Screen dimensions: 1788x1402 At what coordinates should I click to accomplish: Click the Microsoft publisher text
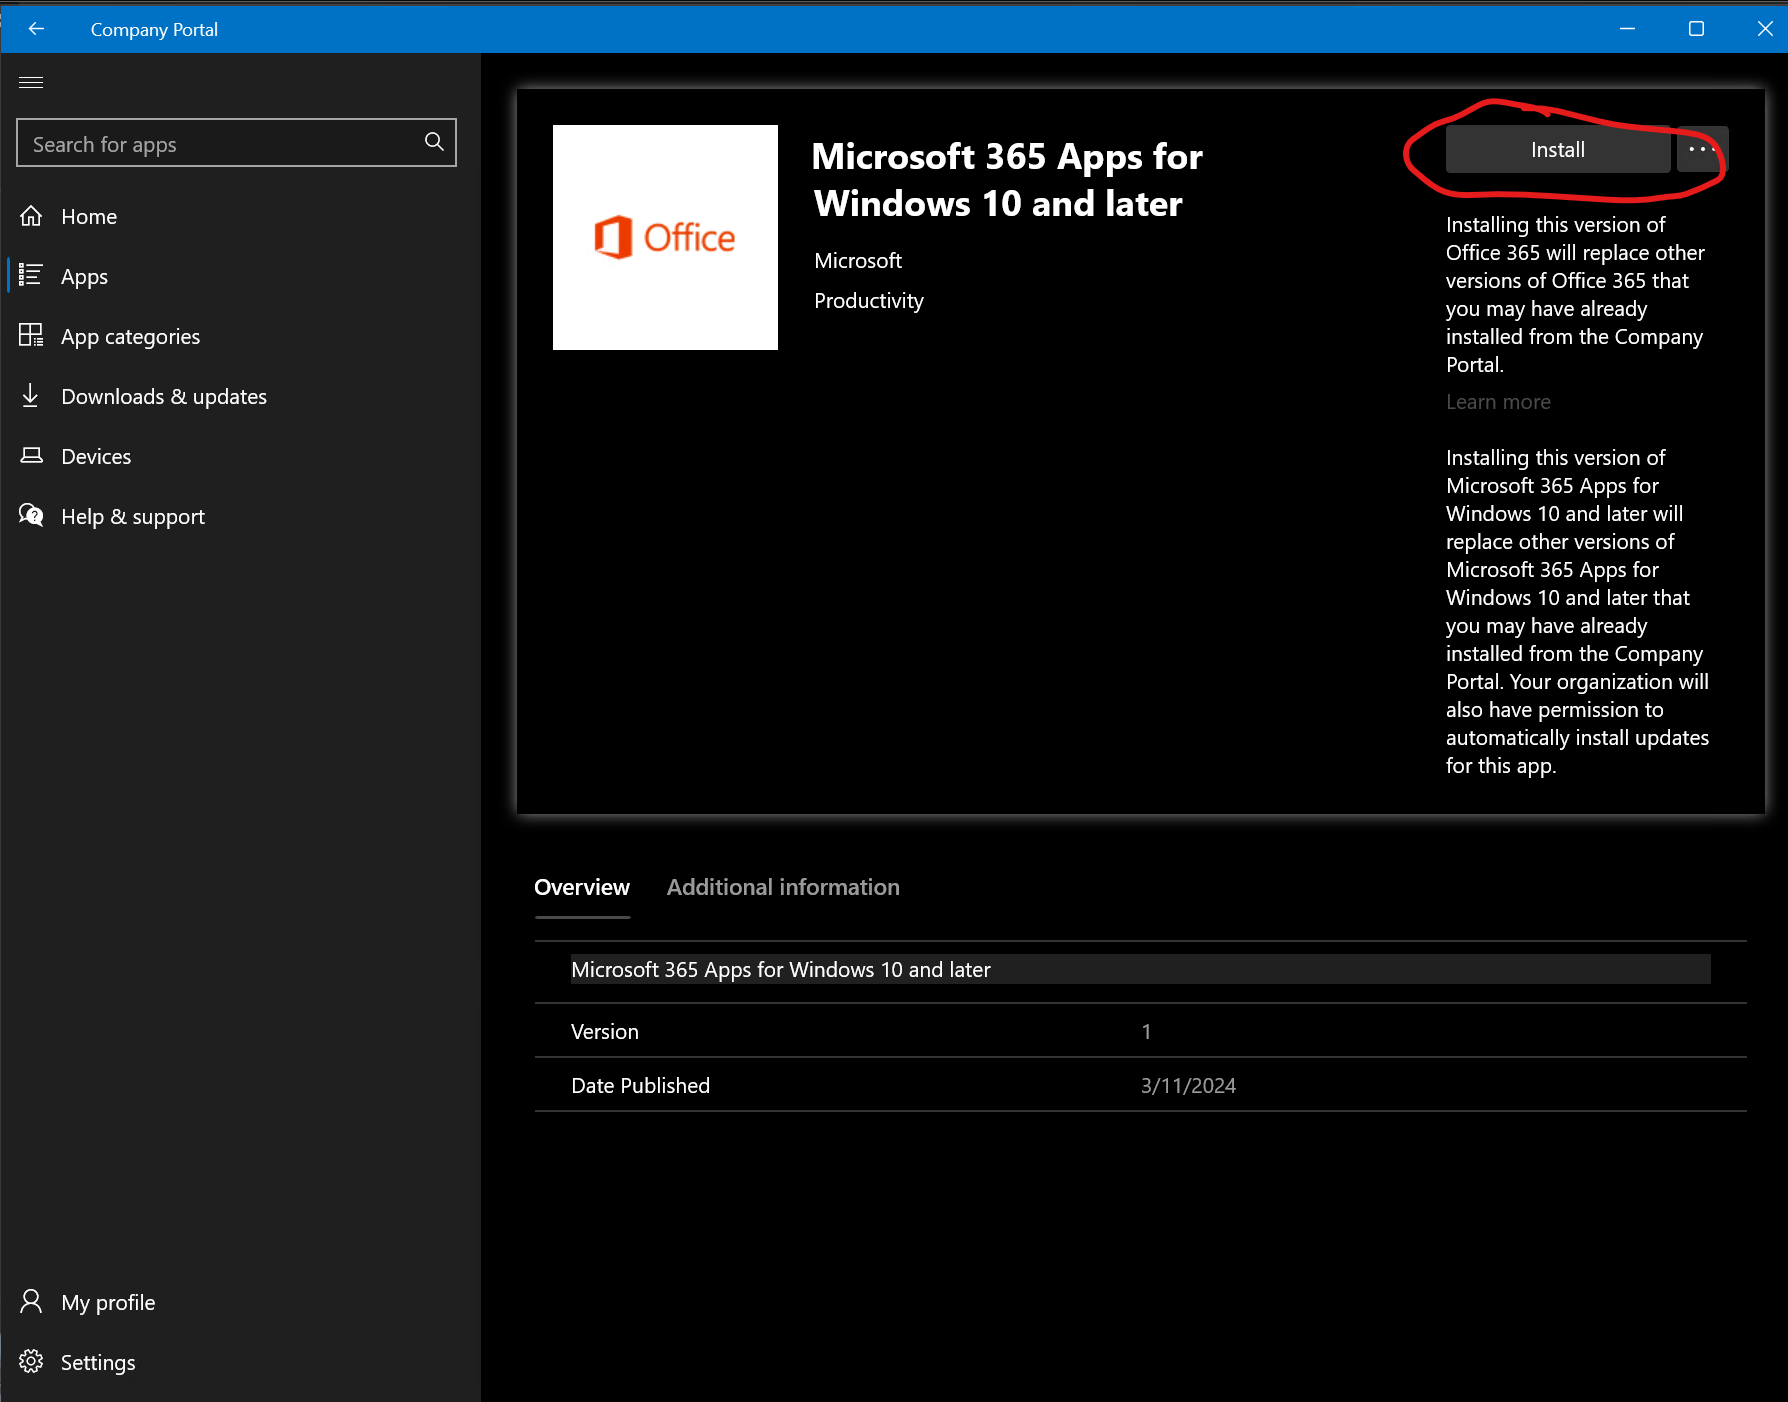coord(858,261)
